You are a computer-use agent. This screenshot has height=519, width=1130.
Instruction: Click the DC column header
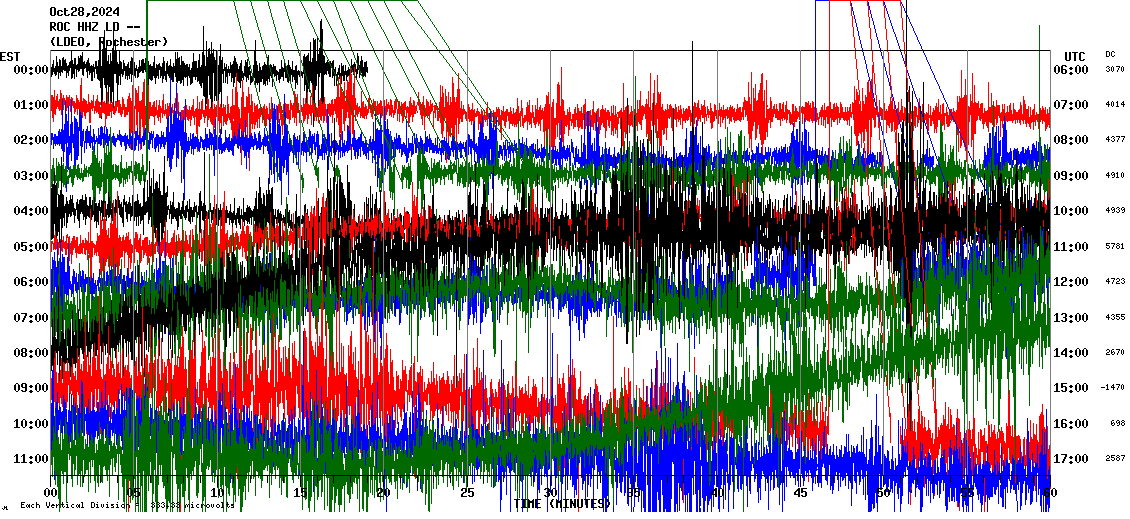click(1110, 54)
